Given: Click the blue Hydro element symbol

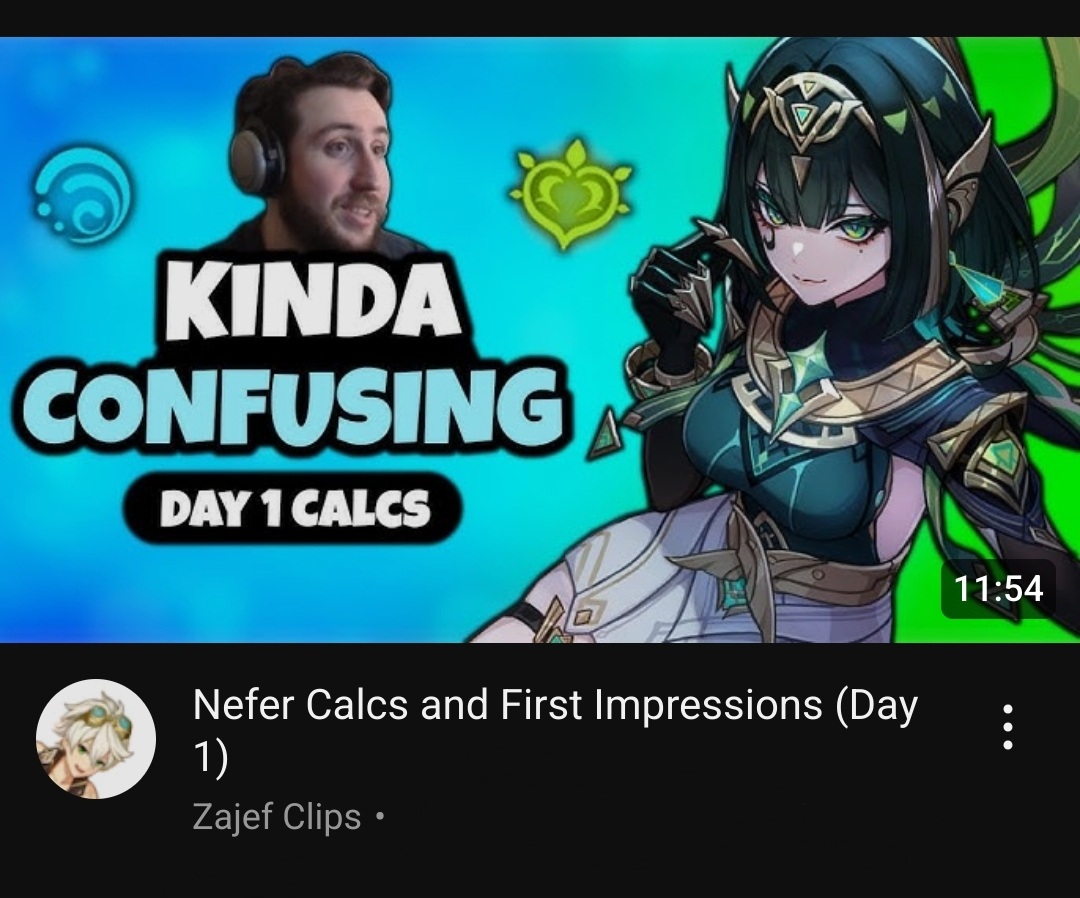Looking at the screenshot, I should click(81, 195).
